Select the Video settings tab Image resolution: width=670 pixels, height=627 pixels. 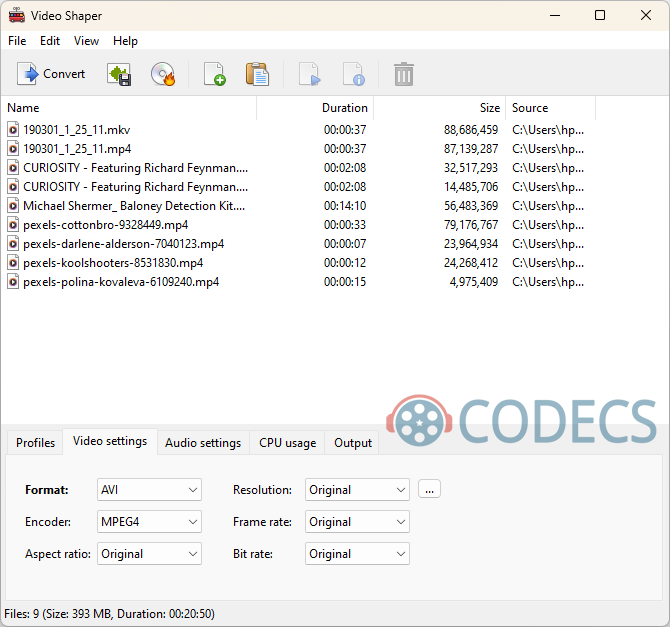pos(110,441)
